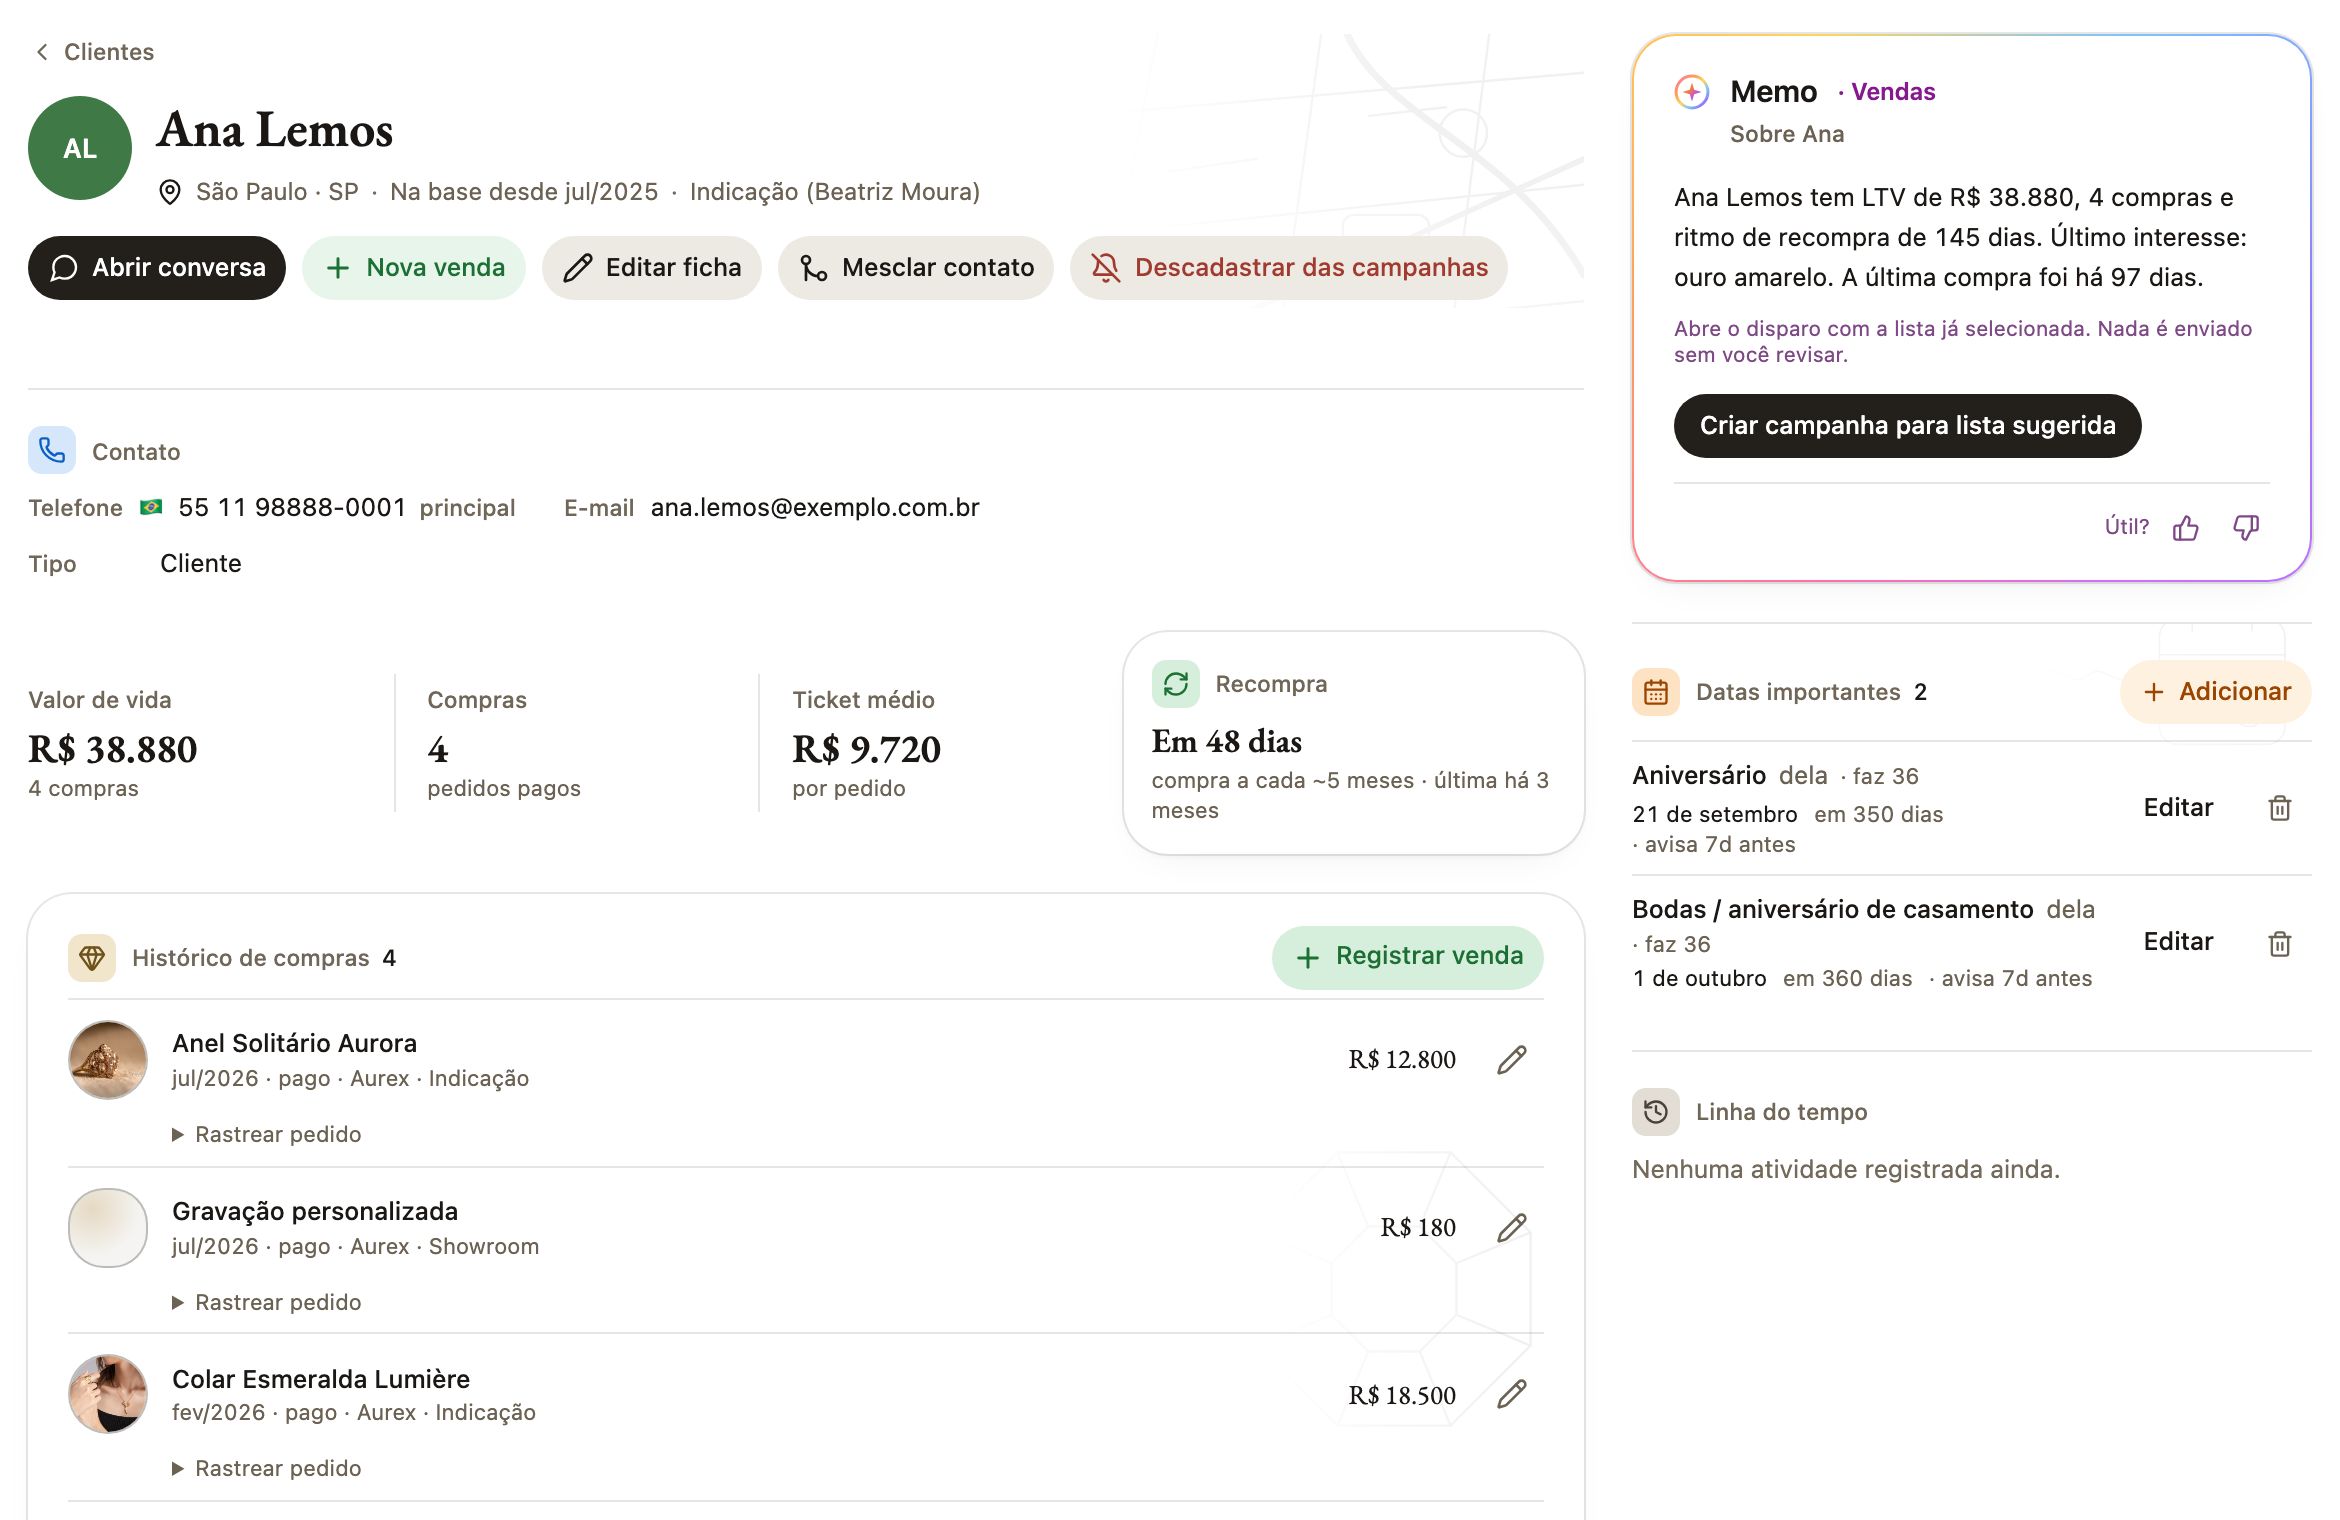Delete the Bodas anniversary date
The width and height of the screenshot is (2340, 1520).
point(2280,943)
